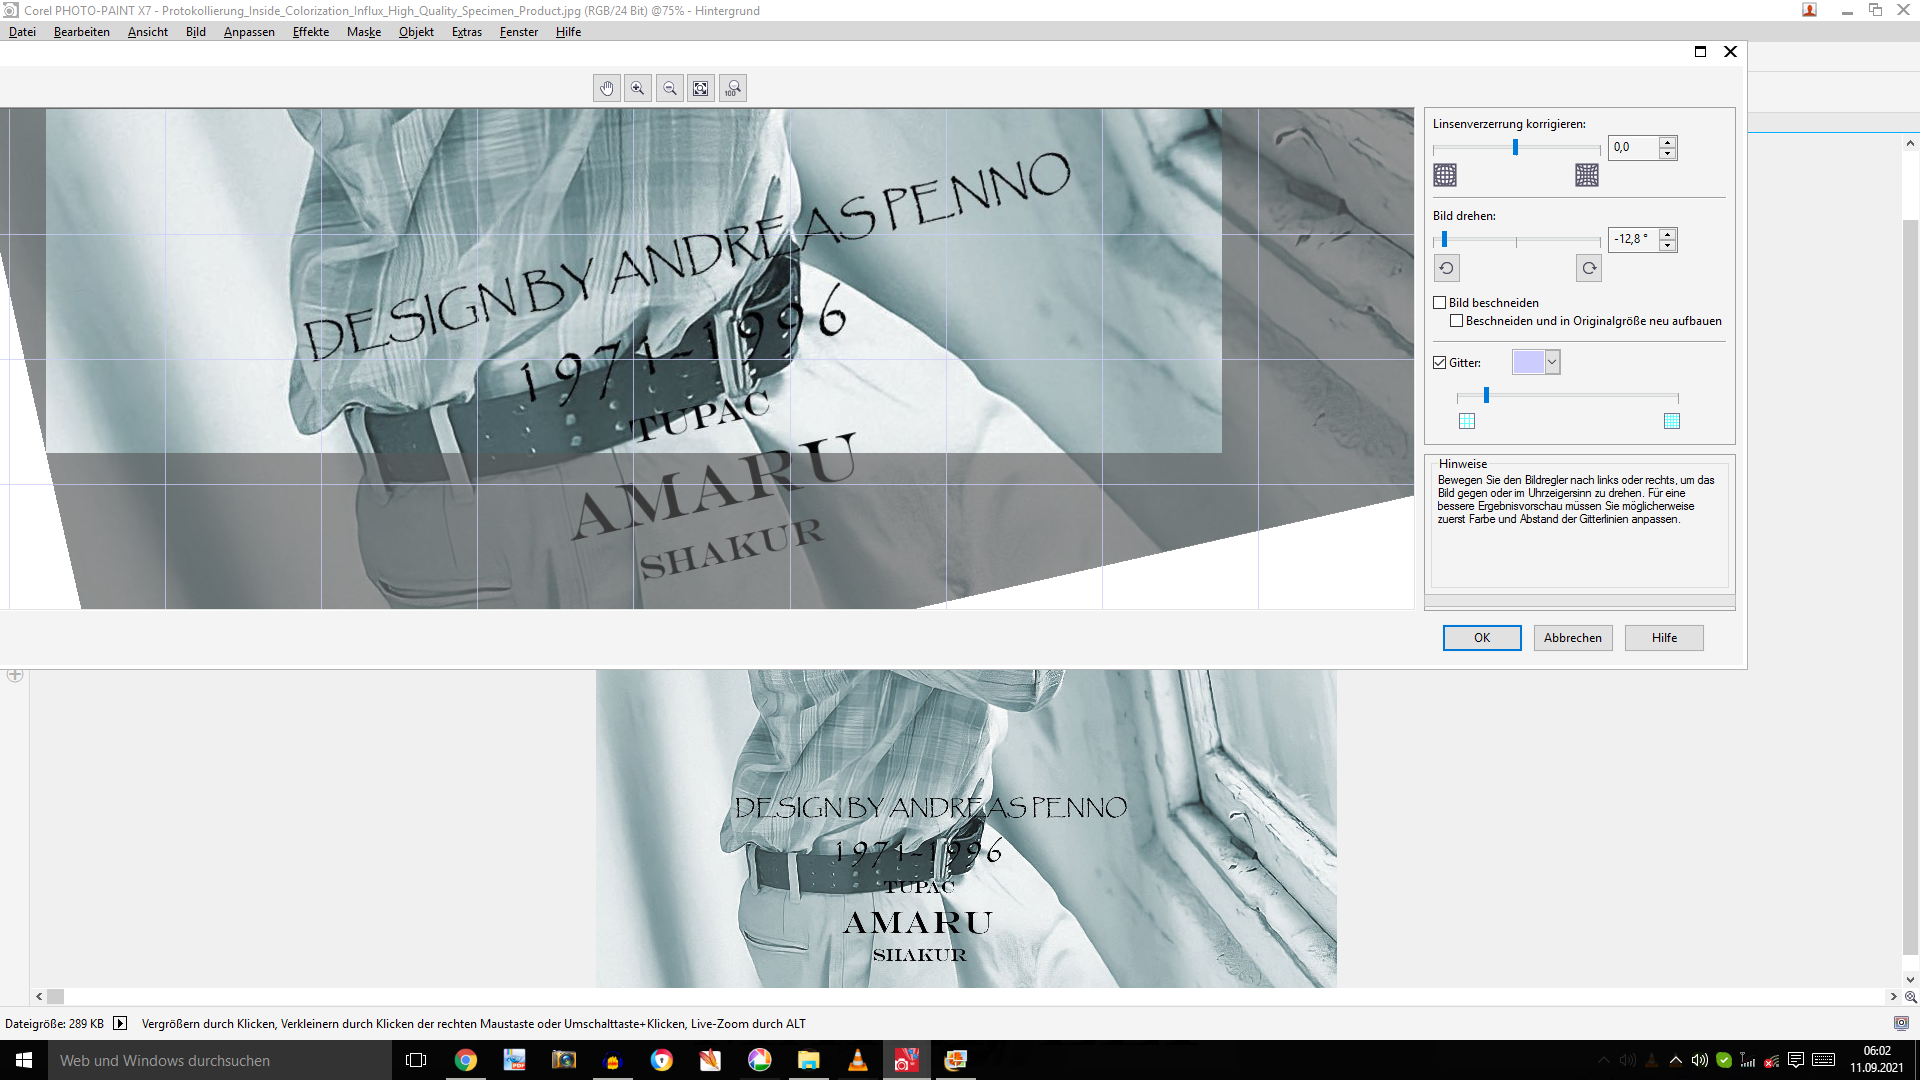
Task: Show hidden system tray icons
Action: click(x=1676, y=1060)
